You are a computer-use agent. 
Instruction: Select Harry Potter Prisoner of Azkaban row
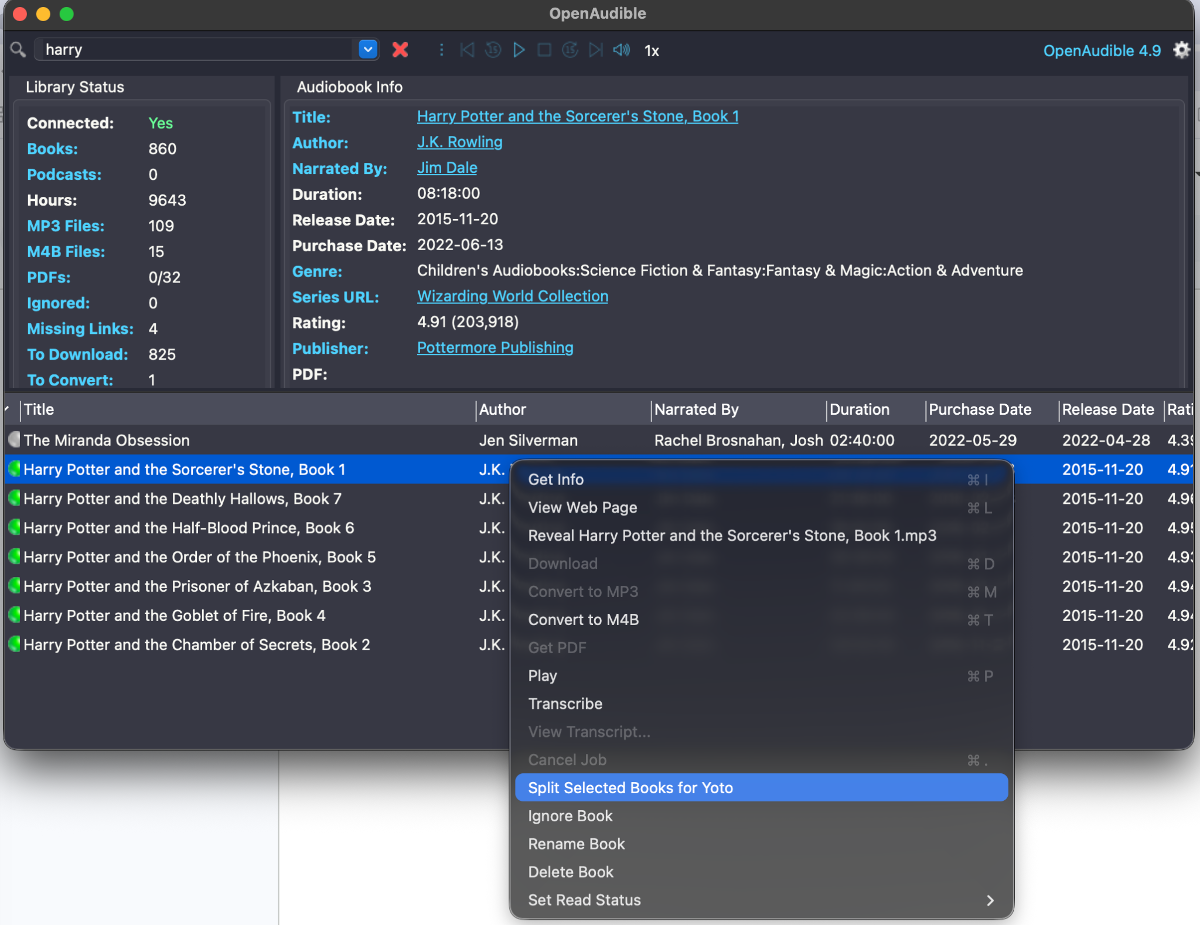point(258,586)
